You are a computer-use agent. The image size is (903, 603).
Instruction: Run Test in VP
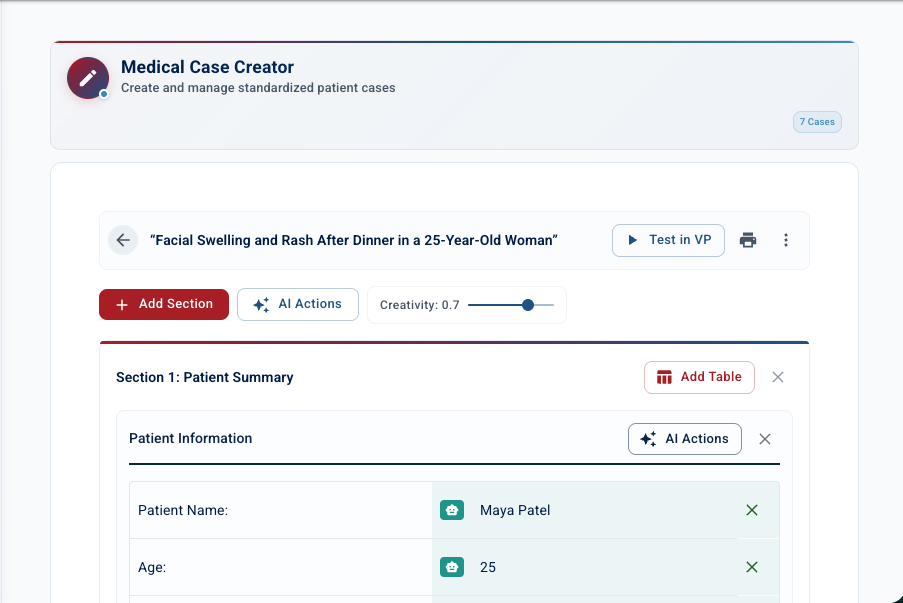point(667,240)
